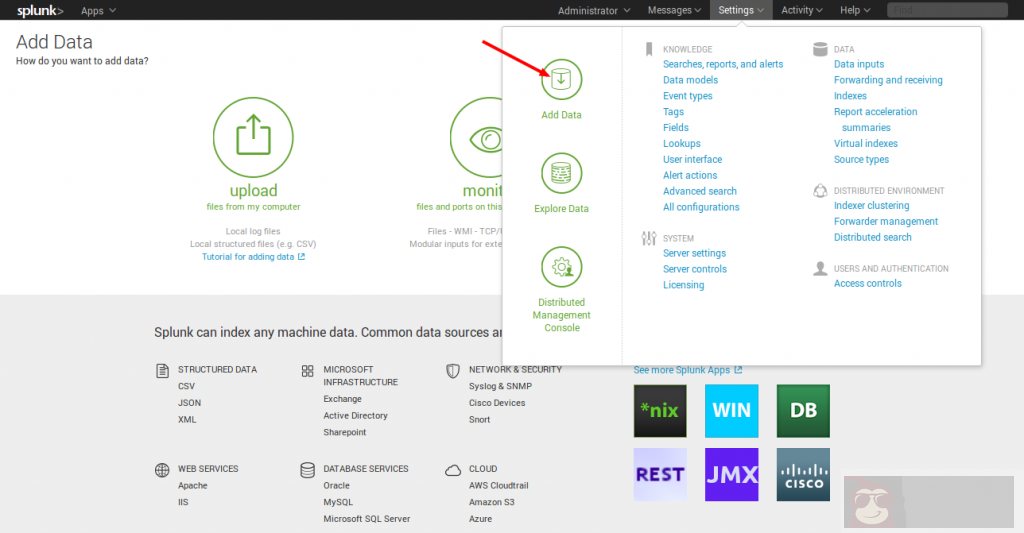Click the Add Data icon in Settings menu
Image resolution: width=1024 pixels, height=533 pixels.
click(561, 80)
